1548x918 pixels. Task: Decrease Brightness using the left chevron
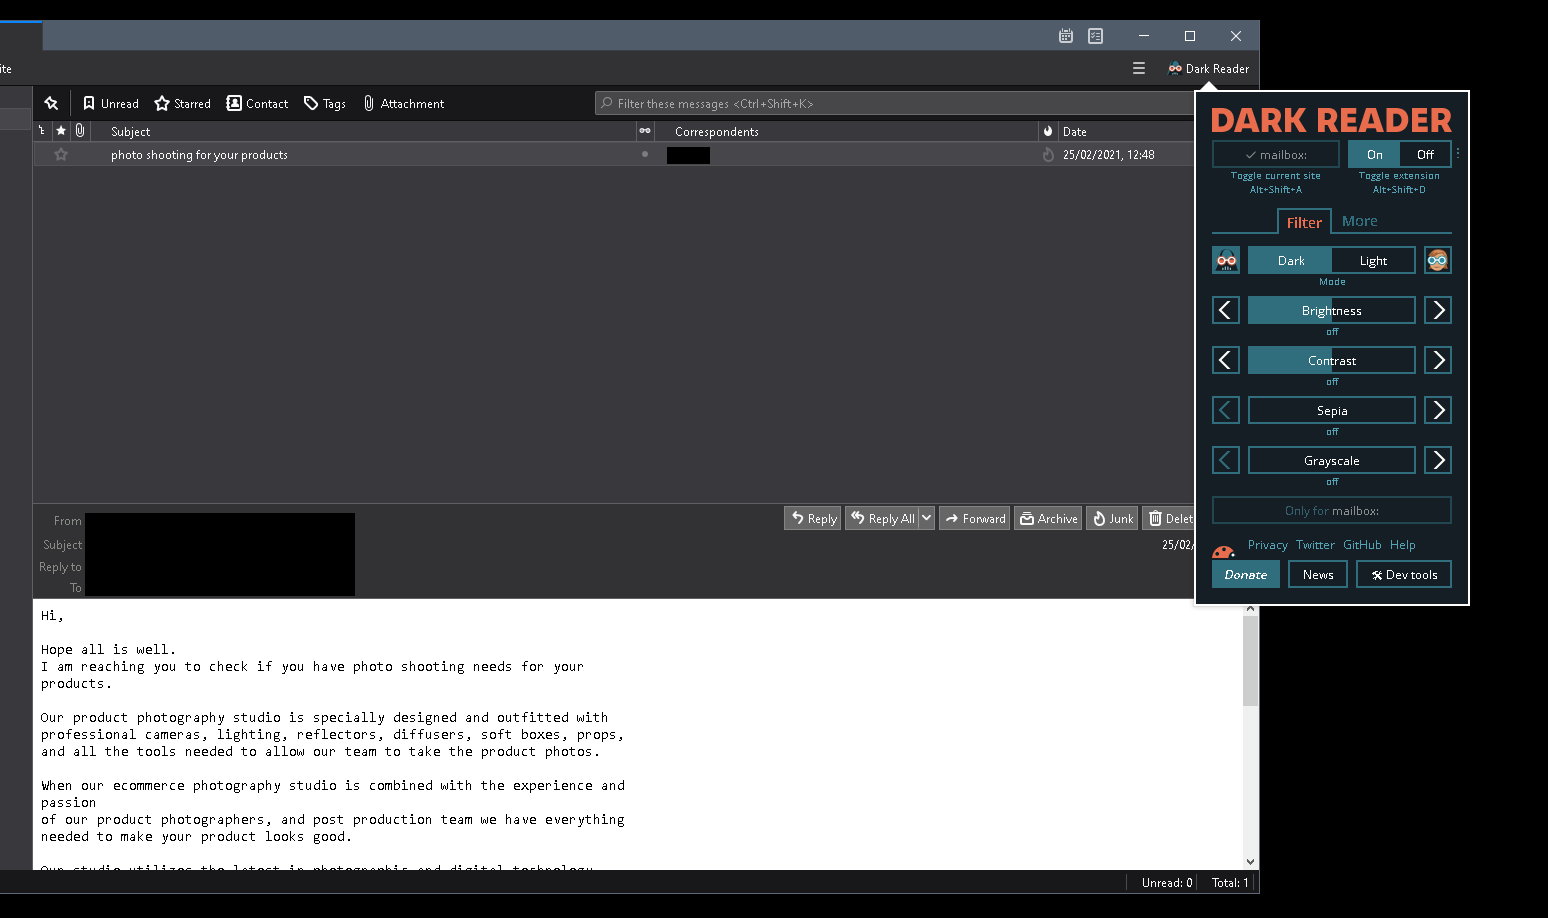click(1225, 310)
